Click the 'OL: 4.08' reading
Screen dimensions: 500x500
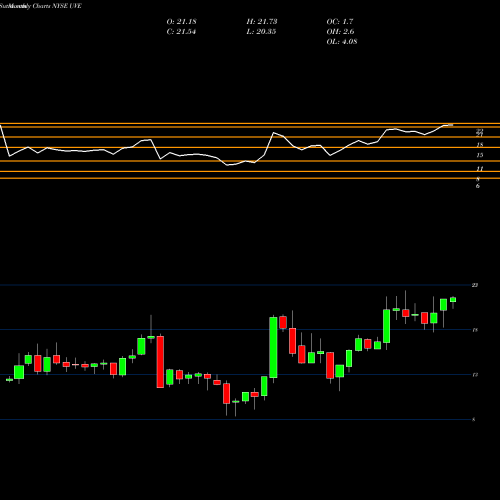pyautogui.click(x=342, y=42)
